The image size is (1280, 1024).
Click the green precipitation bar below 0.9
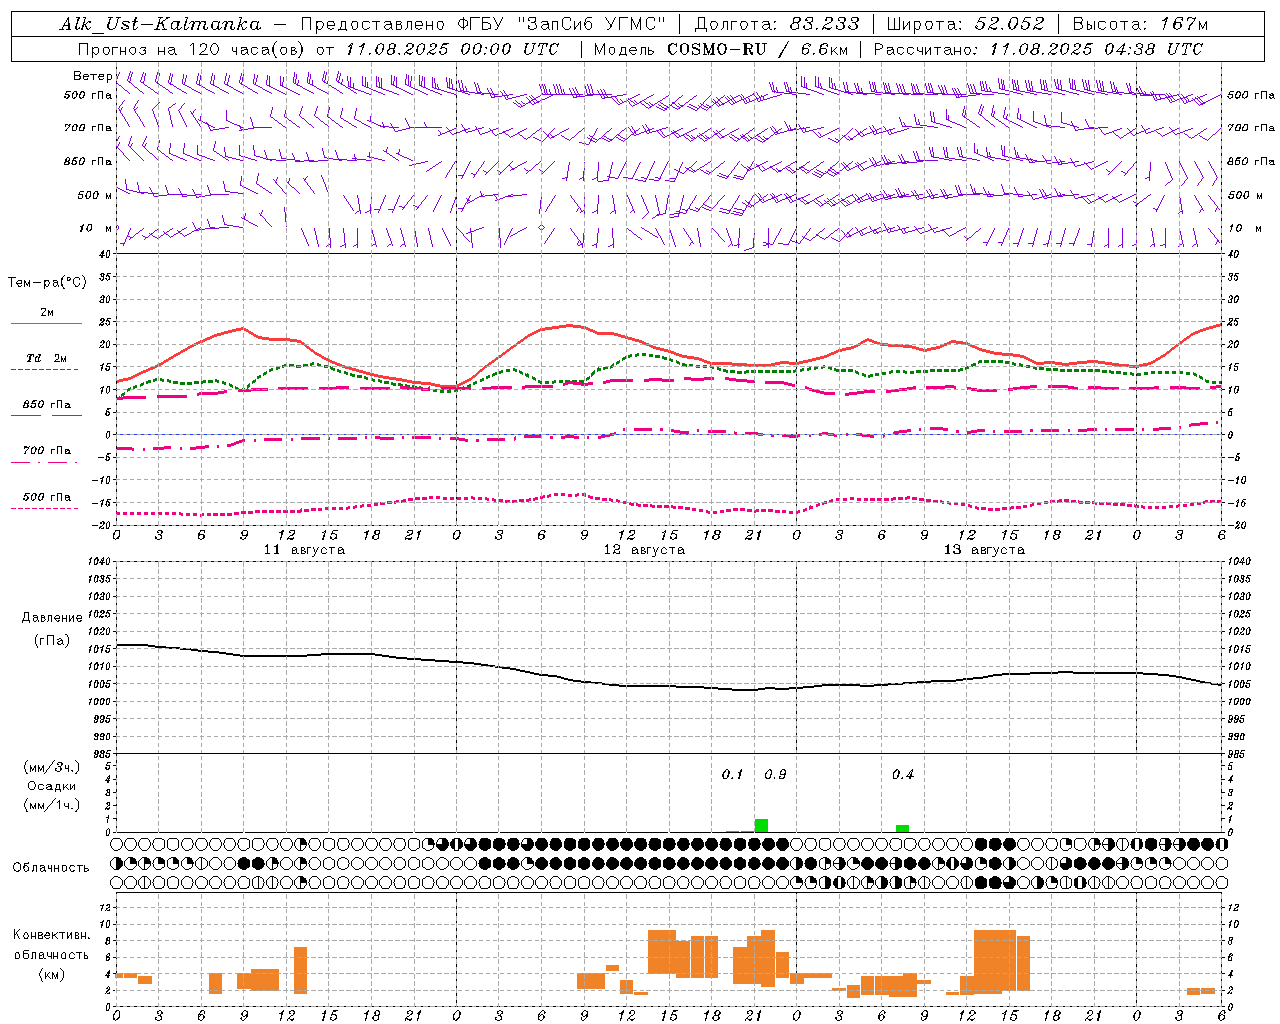[761, 826]
